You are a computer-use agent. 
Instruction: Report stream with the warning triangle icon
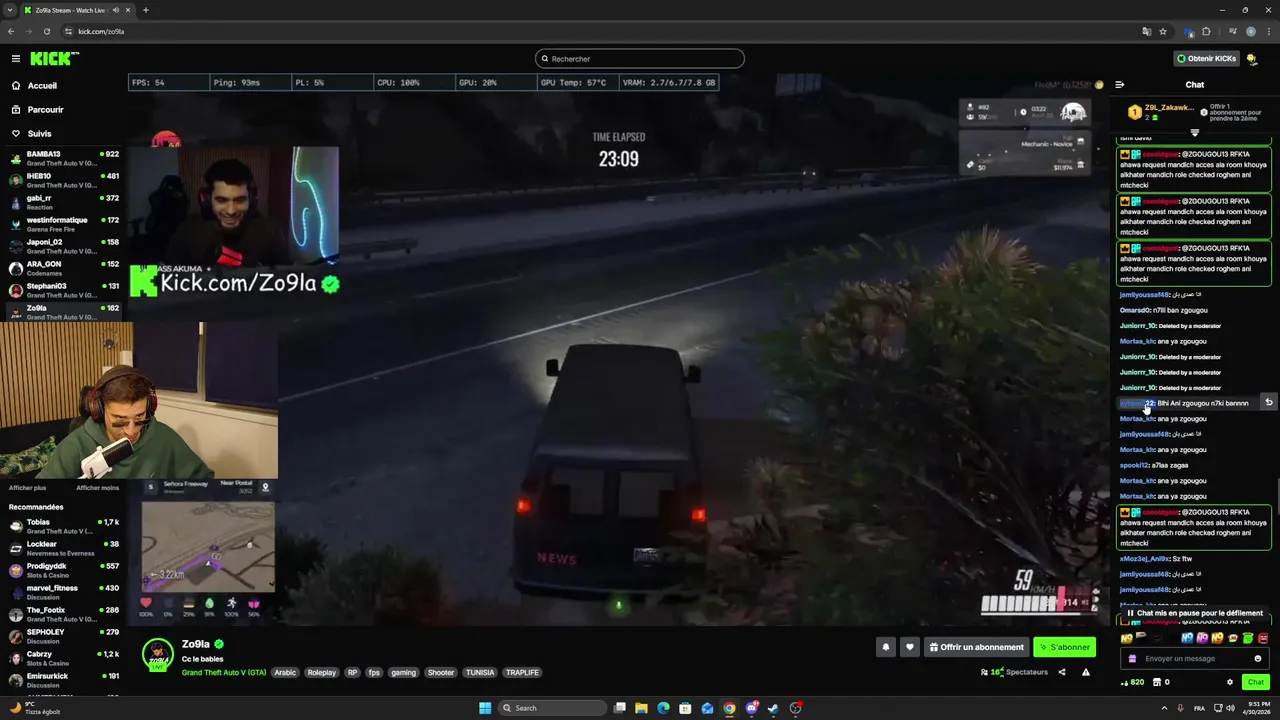click(1086, 672)
